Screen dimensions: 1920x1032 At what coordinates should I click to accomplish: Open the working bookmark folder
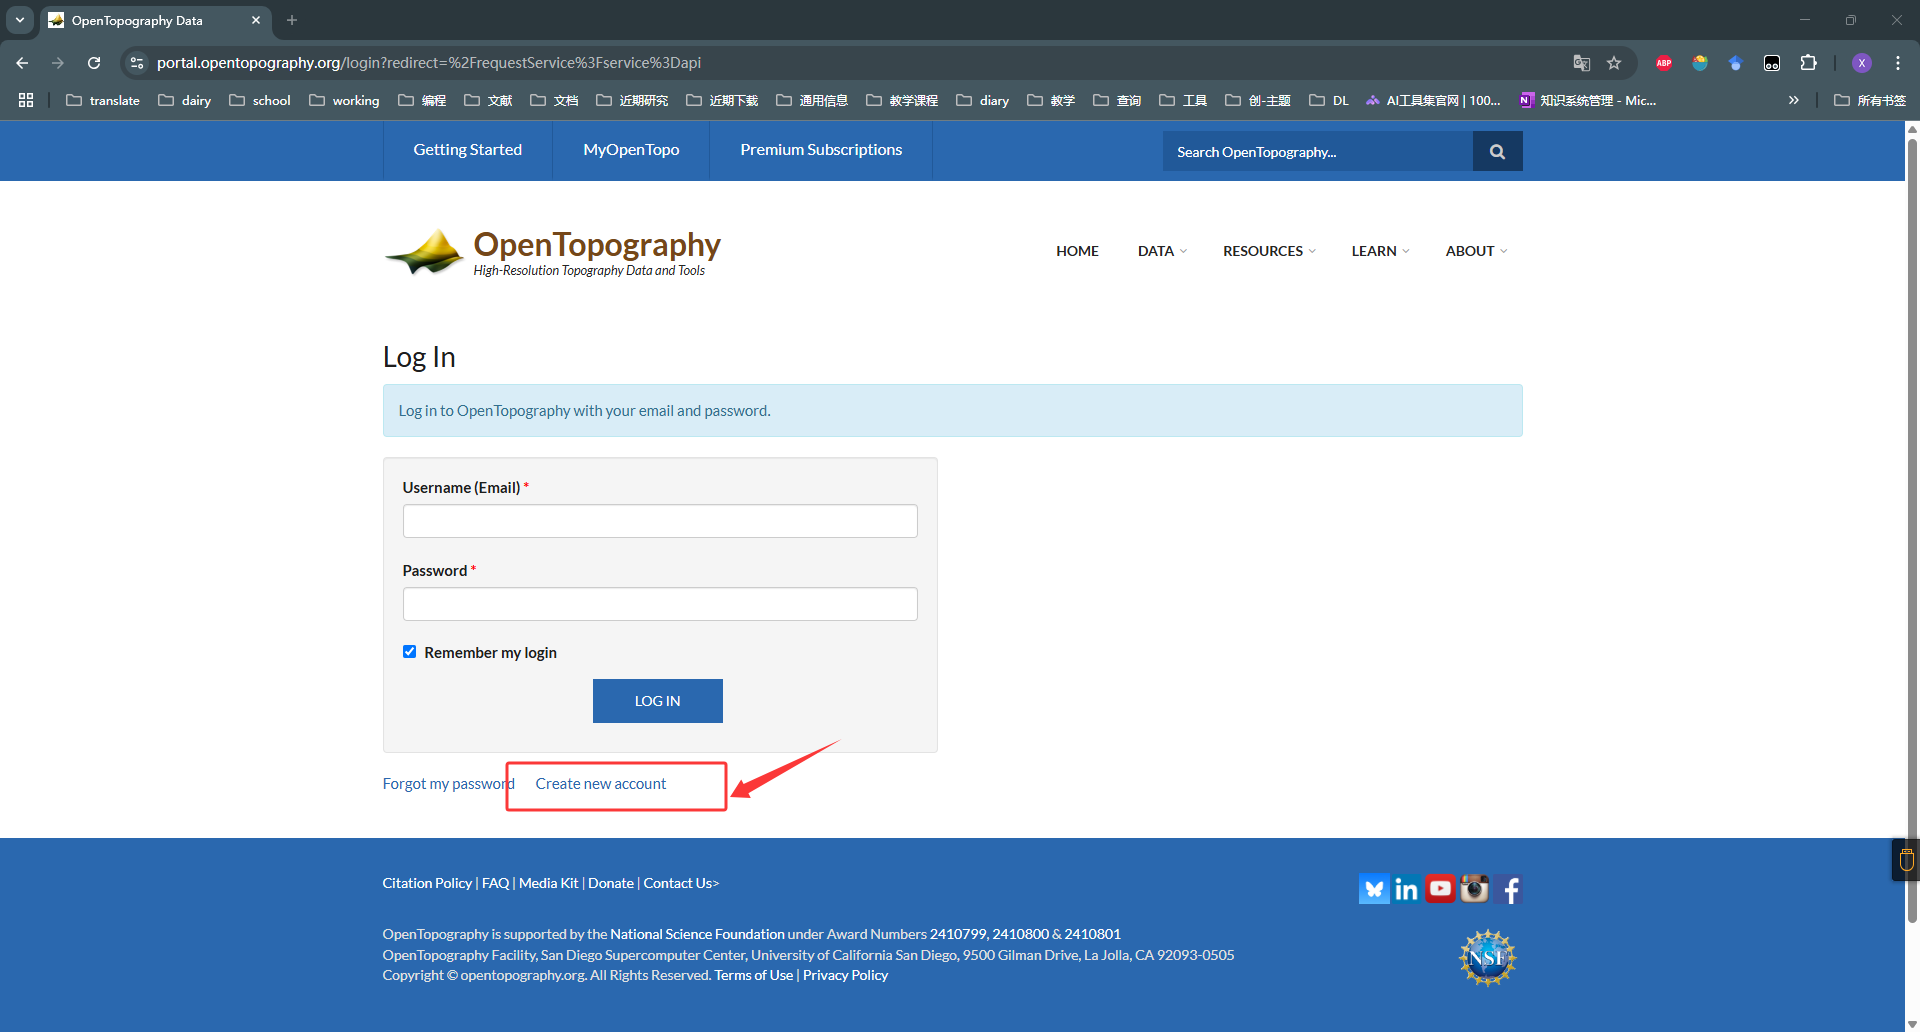click(x=345, y=100)
